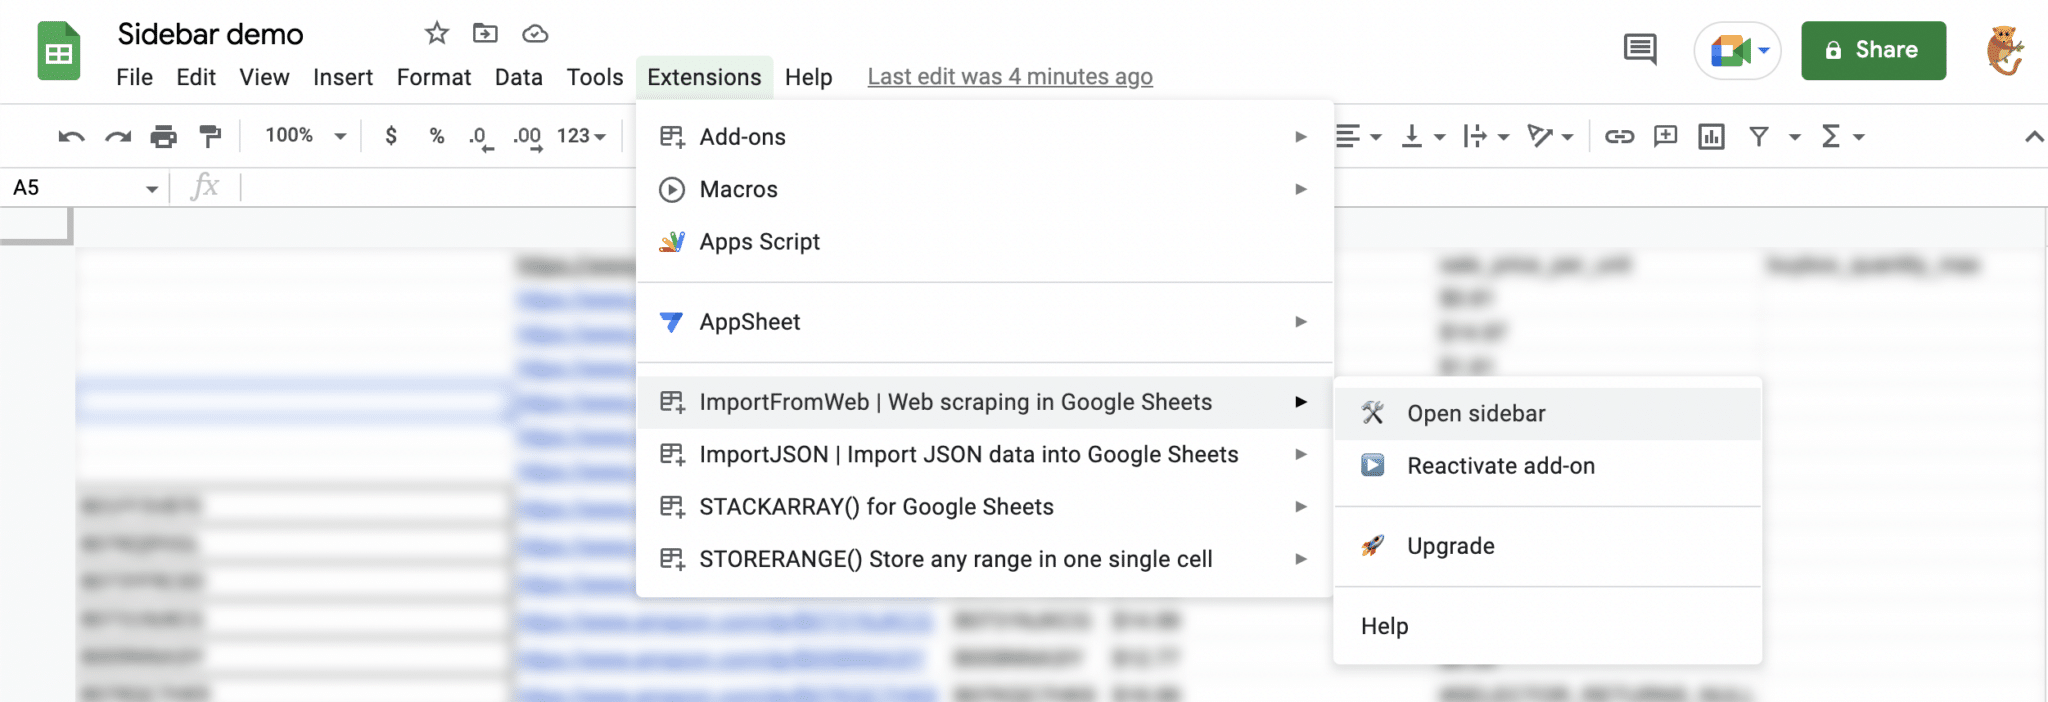
Task: Choose Apps Script from Extensions menu
Action: click(x=759, y=242)
